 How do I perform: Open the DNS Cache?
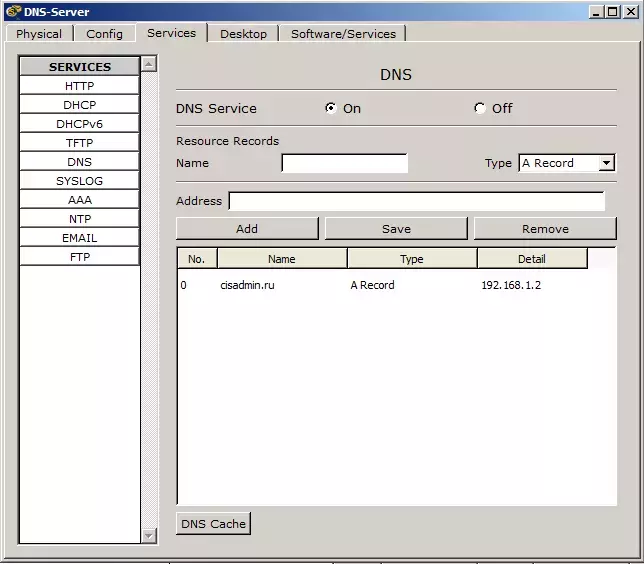point(213,524)
